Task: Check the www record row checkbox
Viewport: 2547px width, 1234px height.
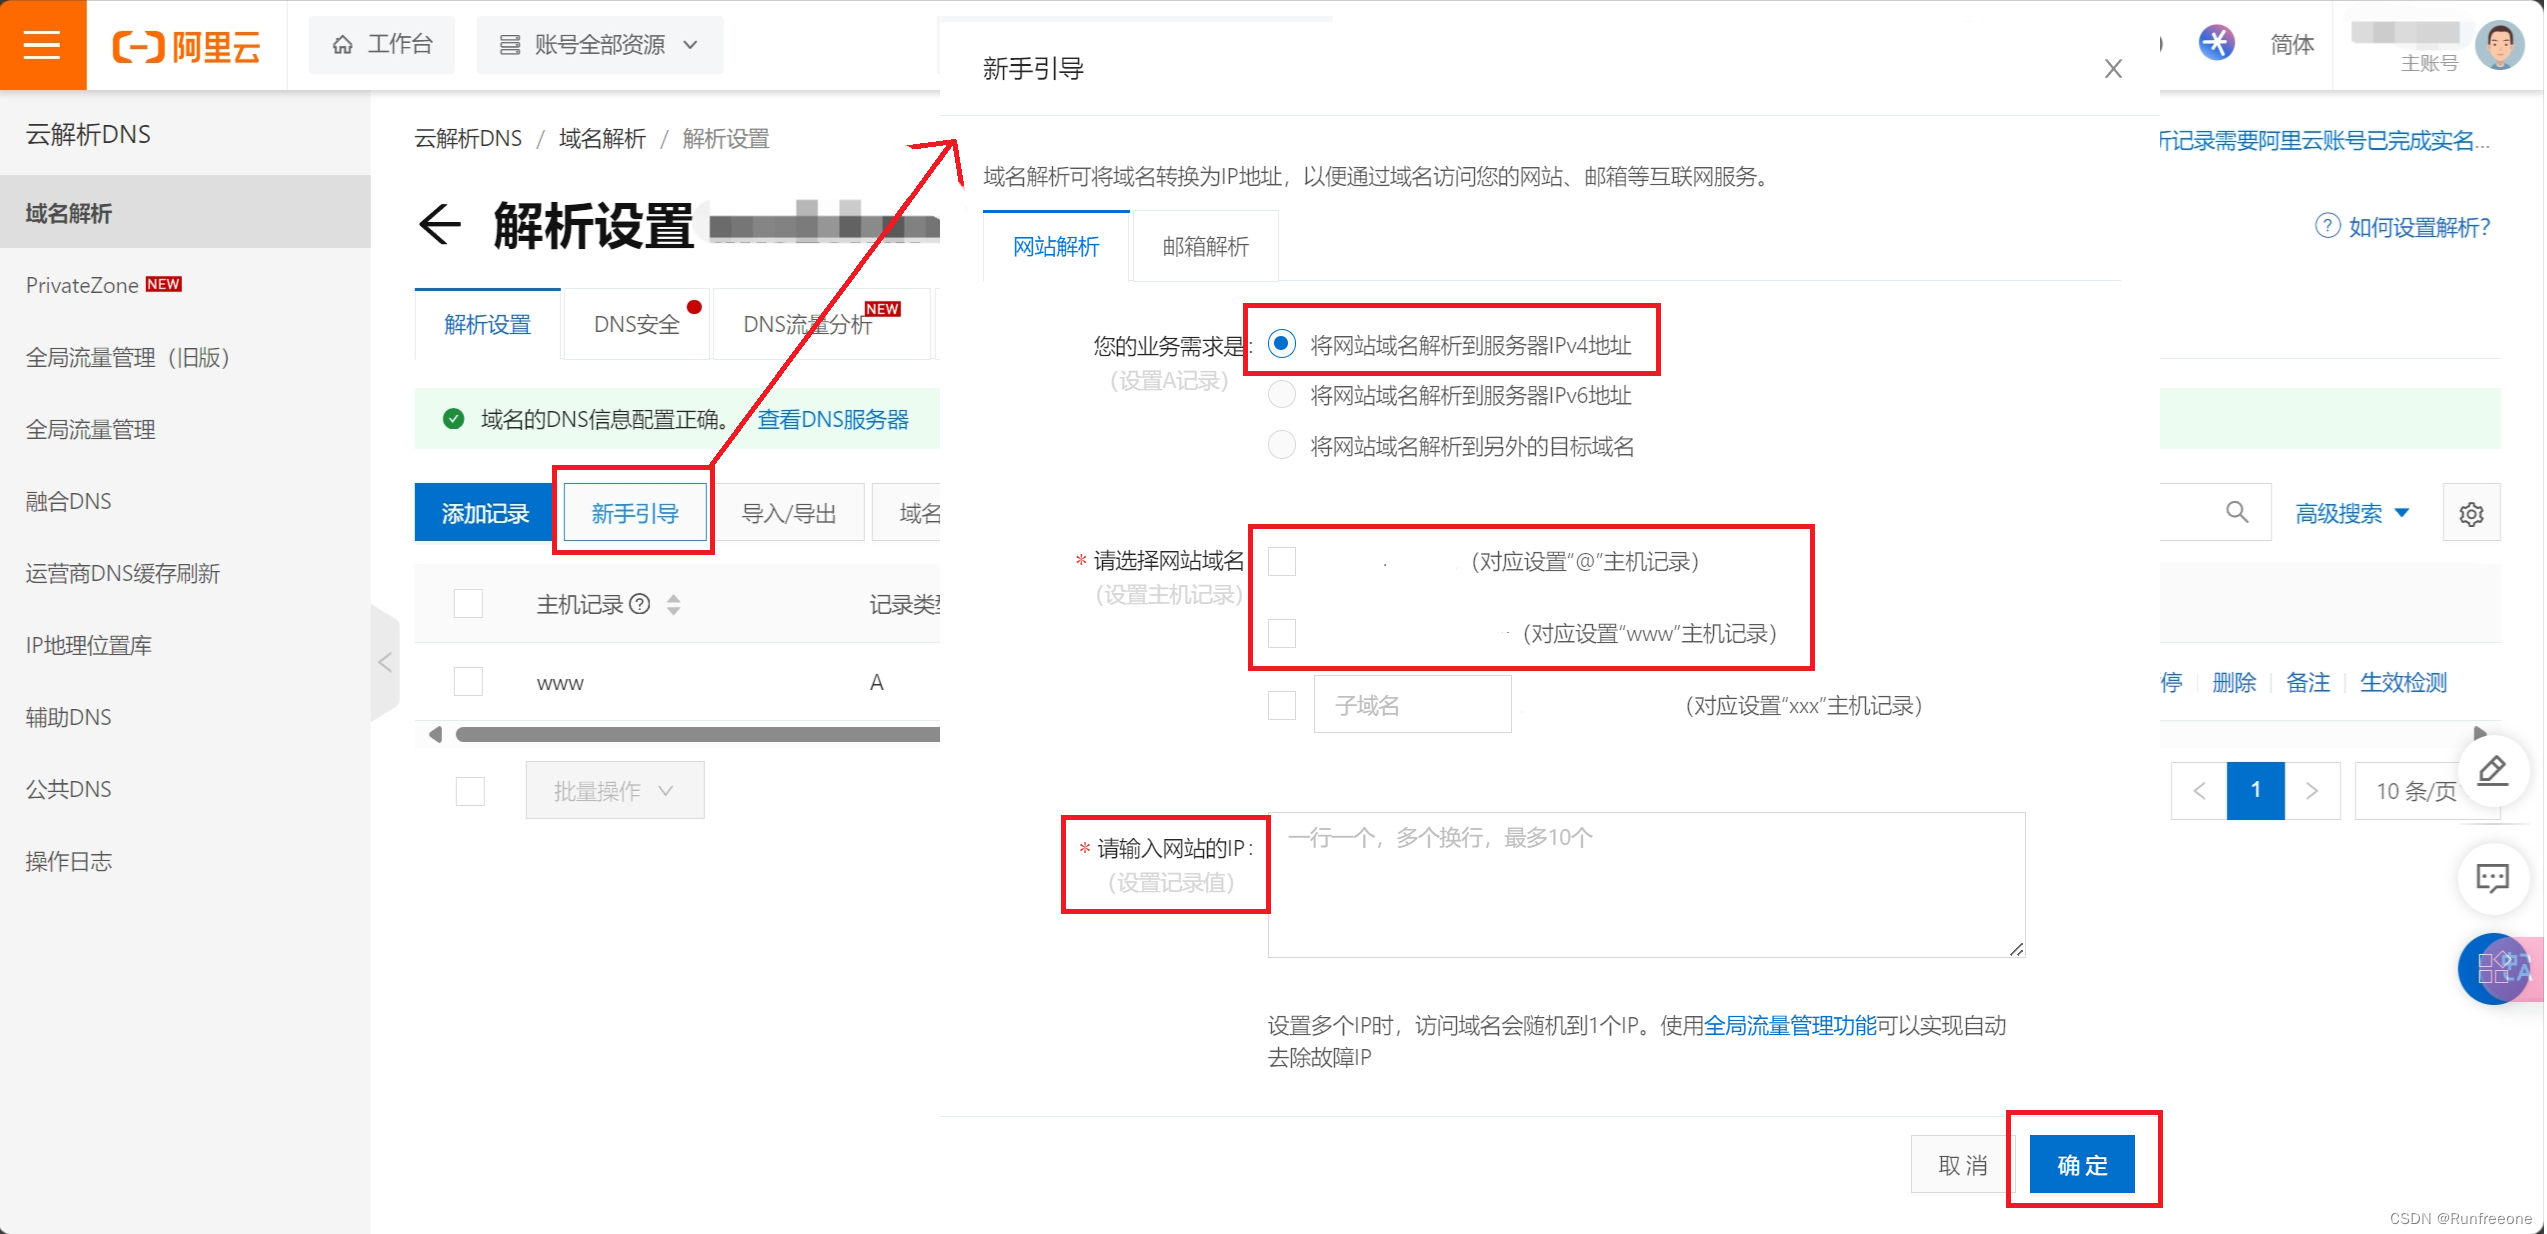Action: [468, 682]
